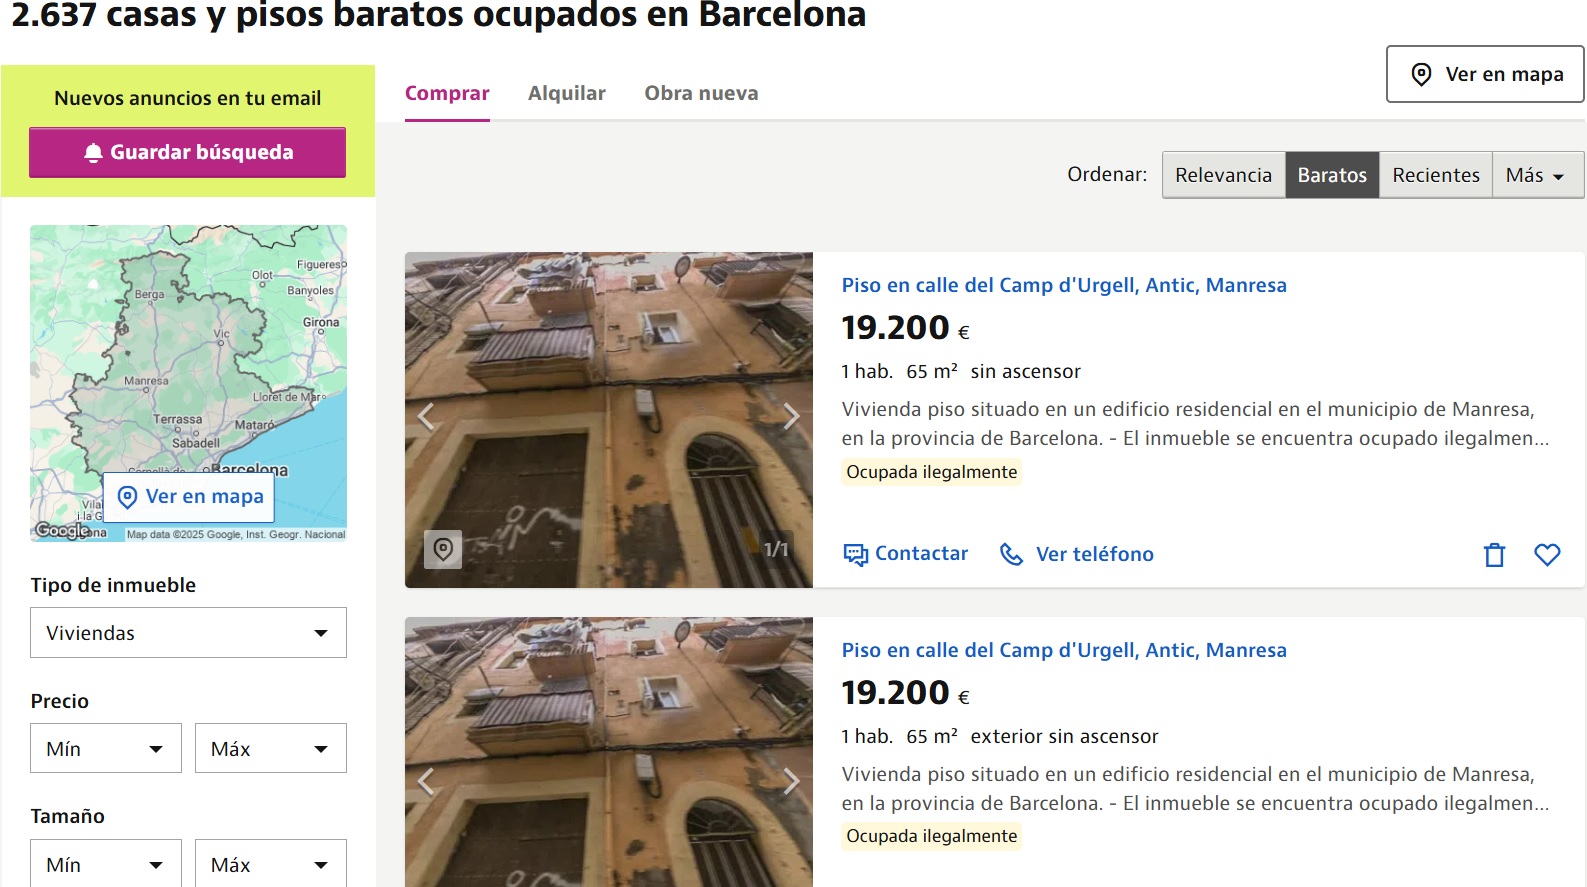1587x887 pixels.
Task: Expand the Más sort dropdown
Action: [1538, 175]
